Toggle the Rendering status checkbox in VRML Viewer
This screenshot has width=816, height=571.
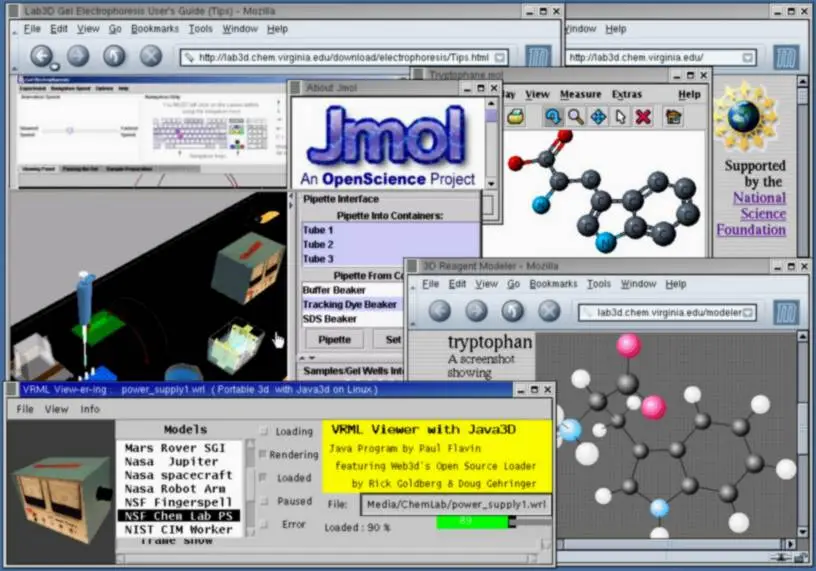(x=263, y=454)
